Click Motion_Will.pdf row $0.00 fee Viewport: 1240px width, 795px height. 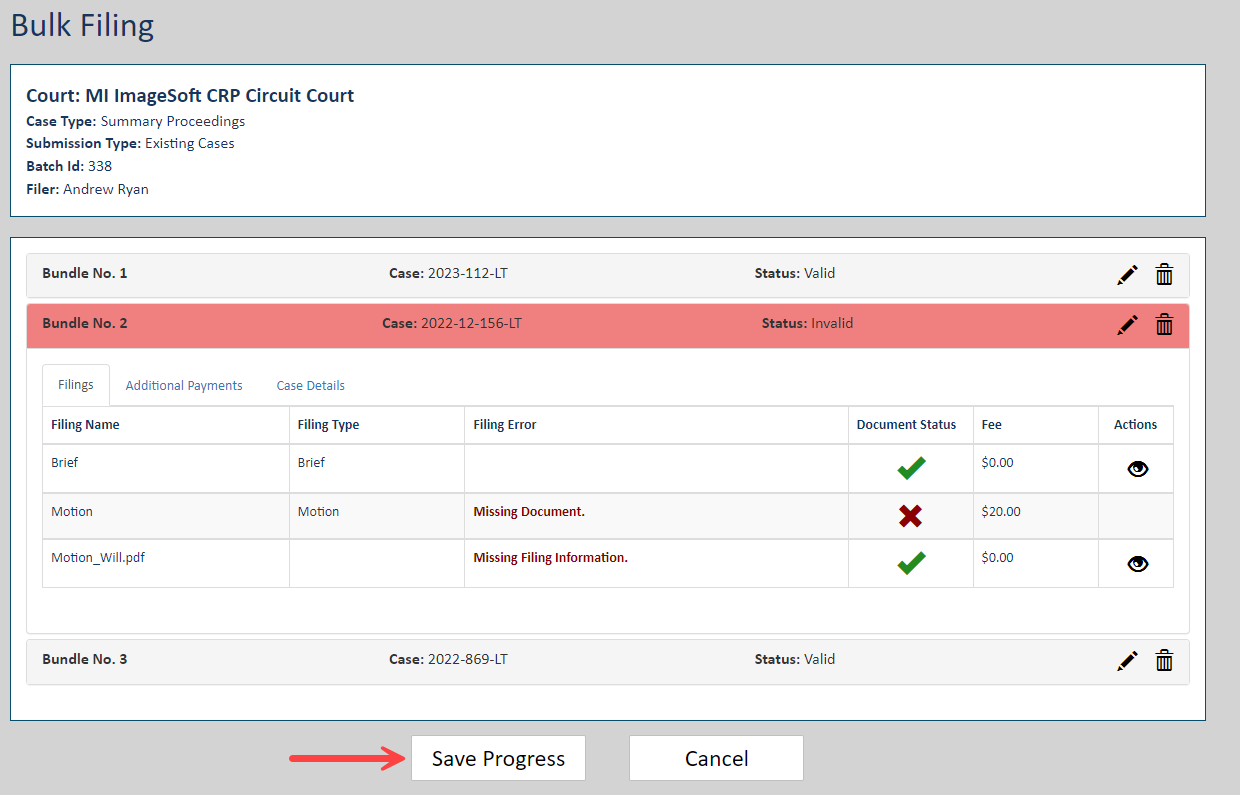(998, 558)
